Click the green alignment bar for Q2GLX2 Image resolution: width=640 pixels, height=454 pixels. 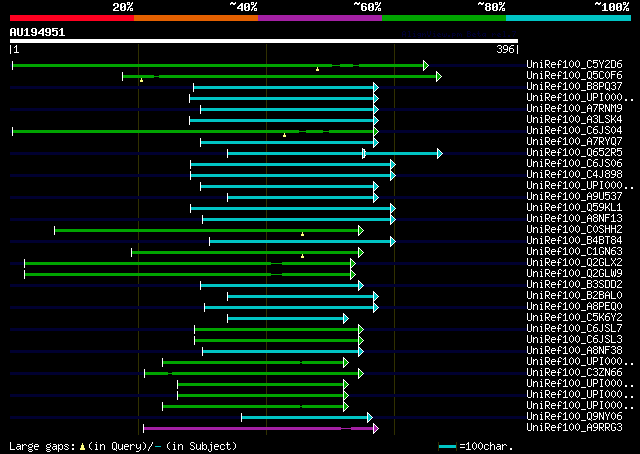(x=190, y=264)
